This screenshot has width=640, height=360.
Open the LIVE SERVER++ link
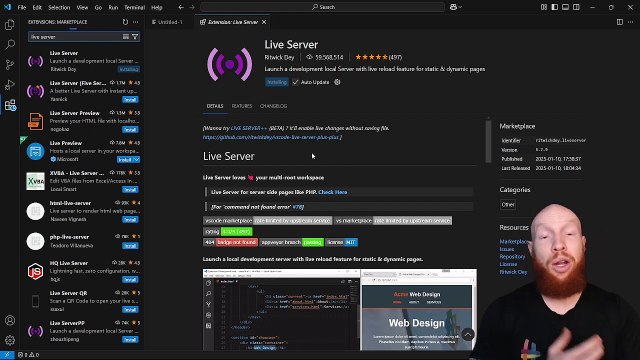click(249, 128)
